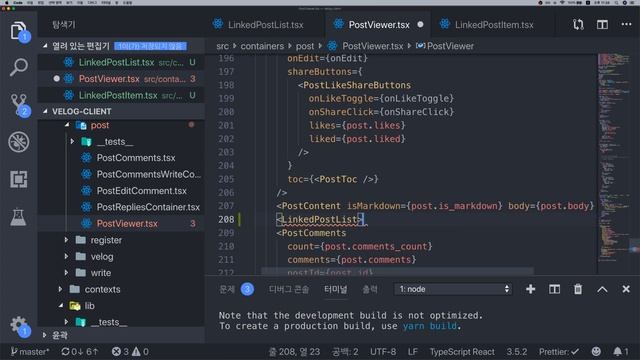Click the errors and warnings count in the status bar
The height and width of the screenshot is (360, 640).
130,351
